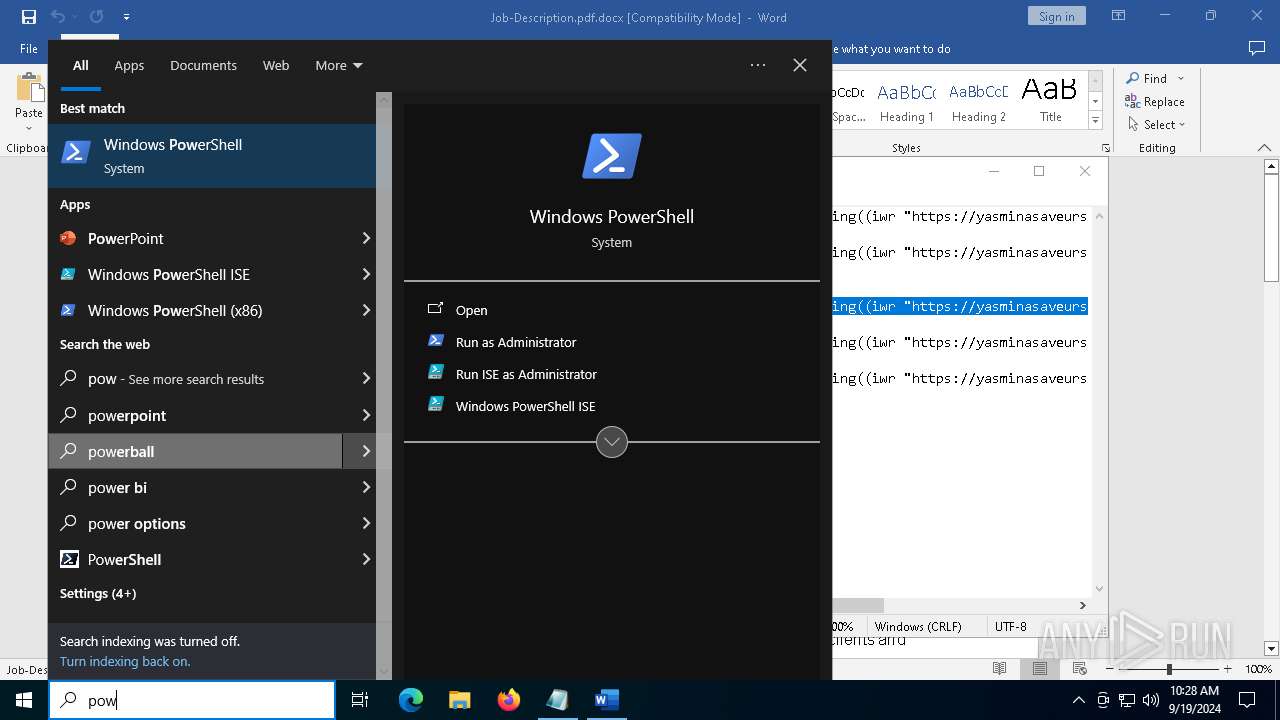Open the Windows Start button
The width and height of the screenshot is (1280, 720).
[24, 700]
